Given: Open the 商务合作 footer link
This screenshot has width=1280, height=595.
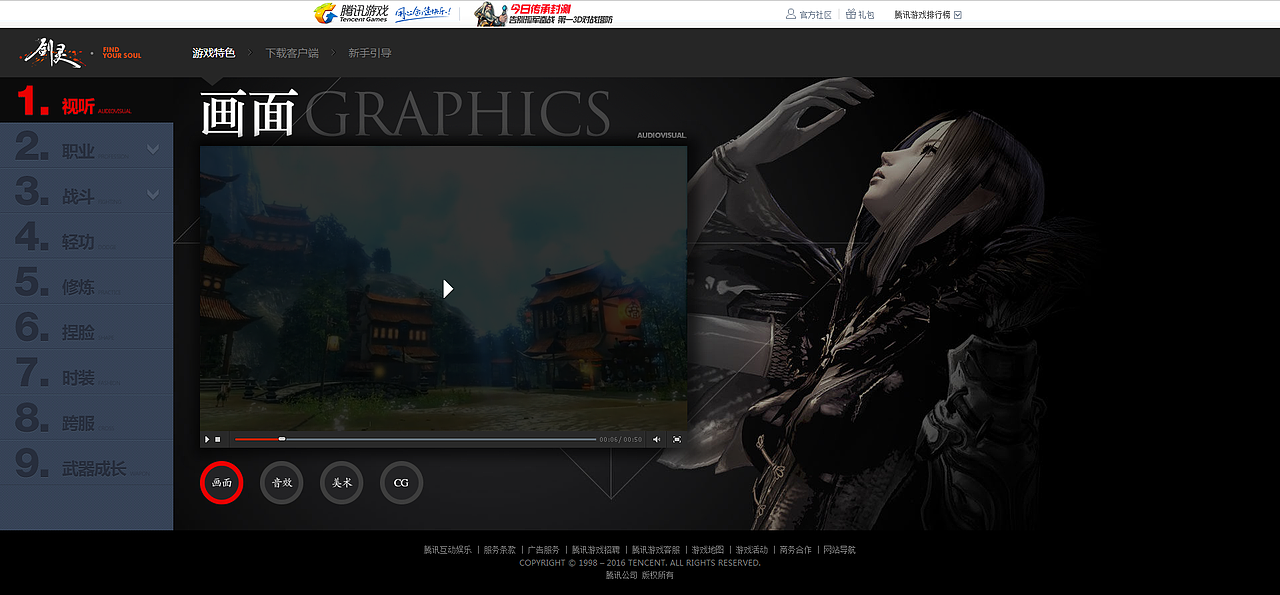Looking at the screenshot, I should (x=796, y=550).
